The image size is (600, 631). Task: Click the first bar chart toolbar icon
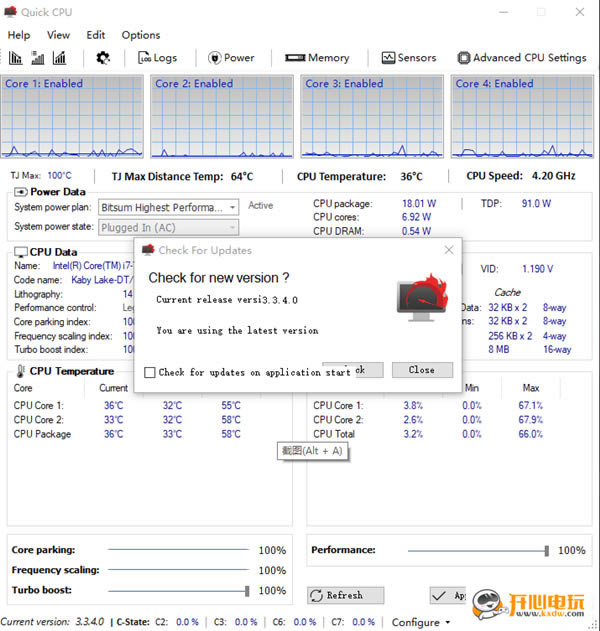15,58
